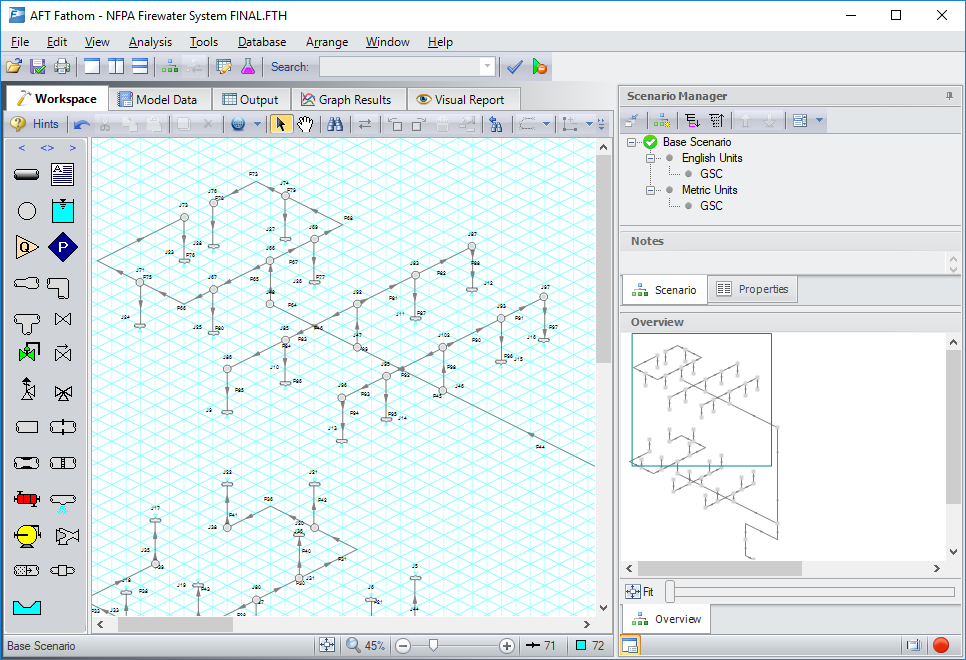Switch to the Graph Results tab
The width and height of the screenshot is (966, 660).
tap(347, 99)
